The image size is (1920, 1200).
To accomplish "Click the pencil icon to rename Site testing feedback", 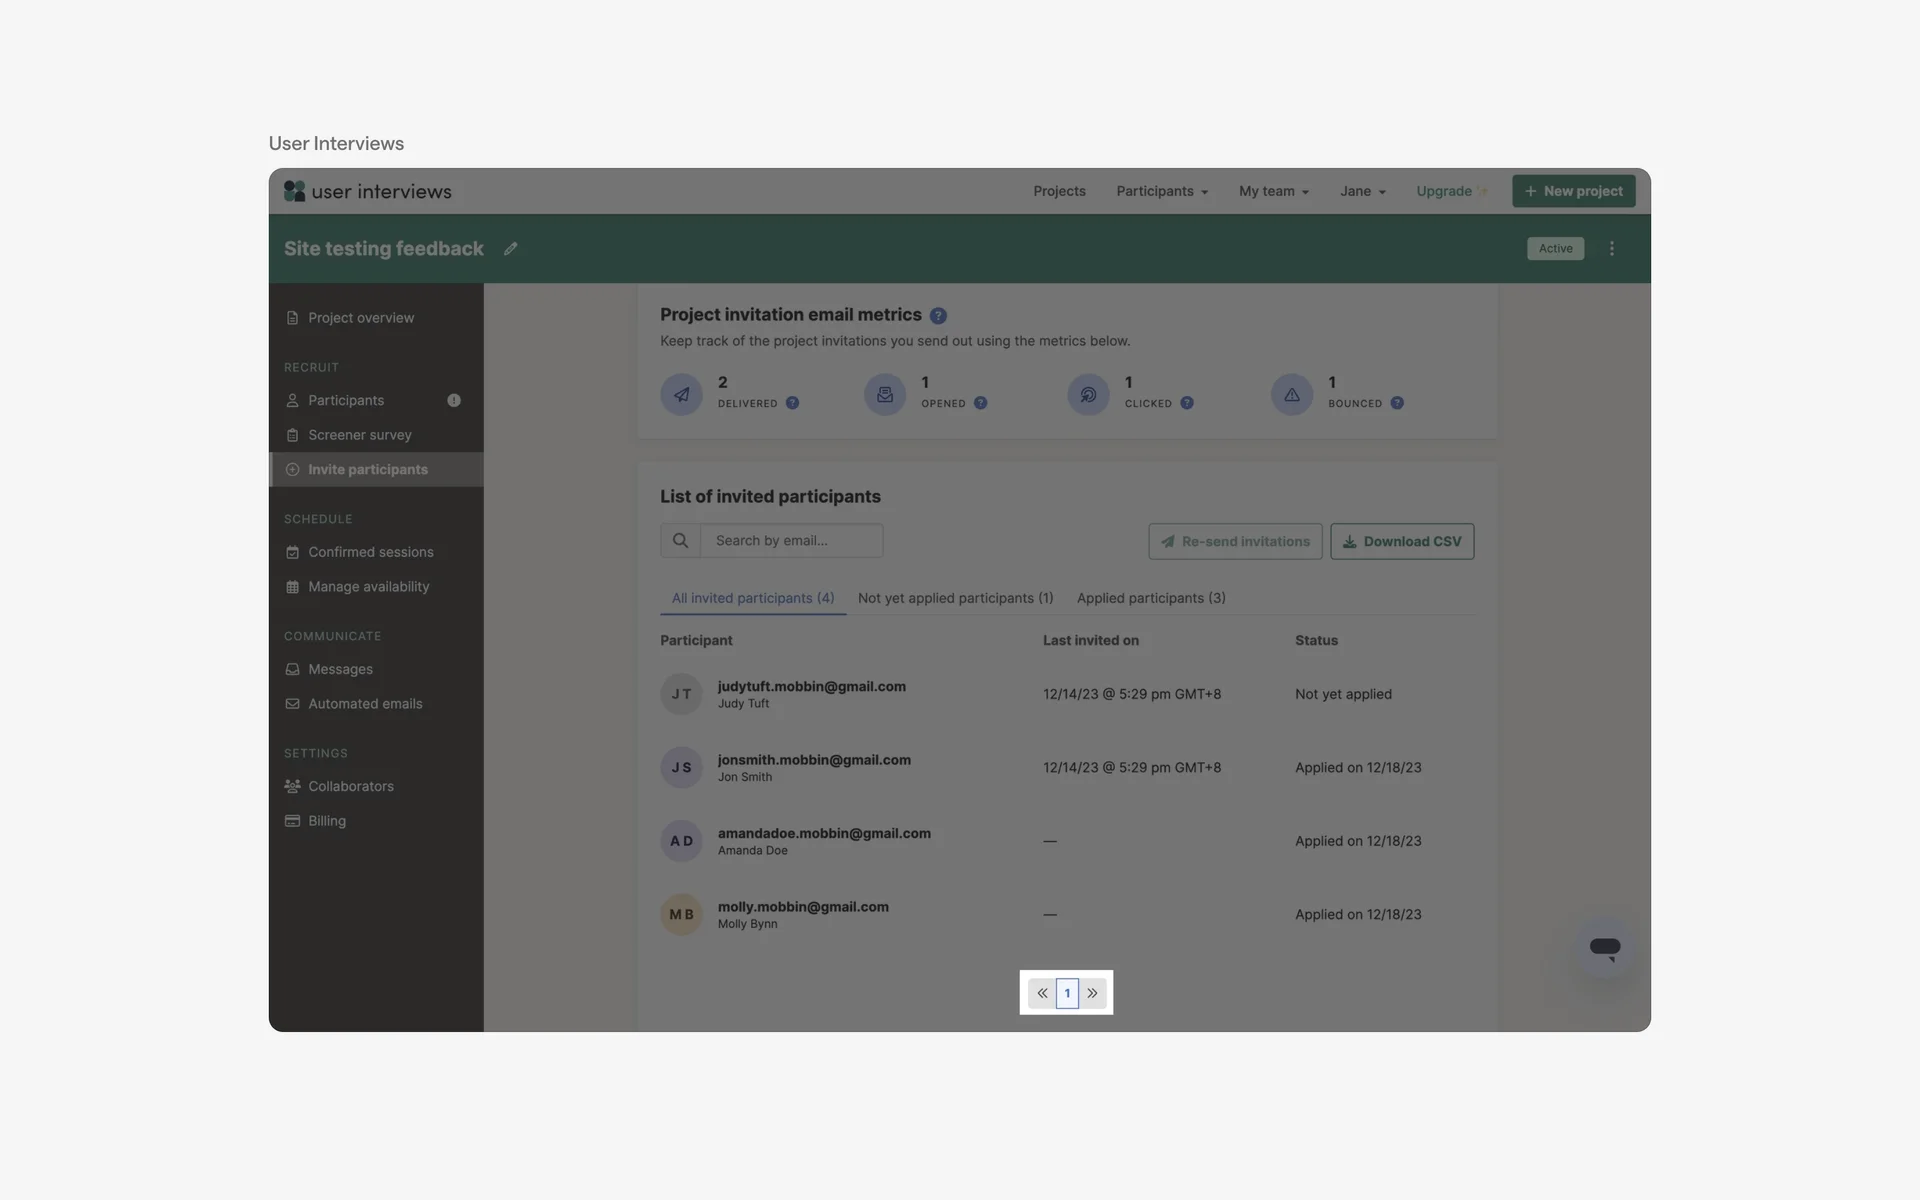I will 511,248.
